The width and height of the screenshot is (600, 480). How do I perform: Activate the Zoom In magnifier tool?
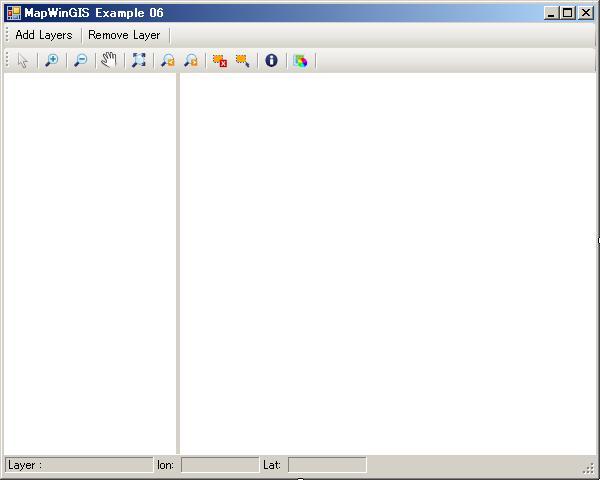pyautogui.click(x=52, y=60)
